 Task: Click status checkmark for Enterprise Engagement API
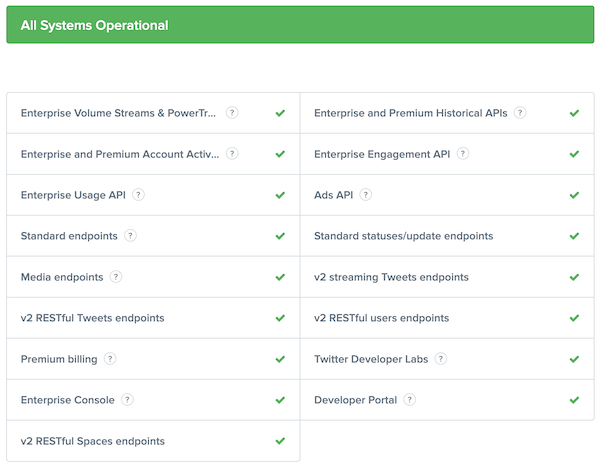(x=574, y=154)
